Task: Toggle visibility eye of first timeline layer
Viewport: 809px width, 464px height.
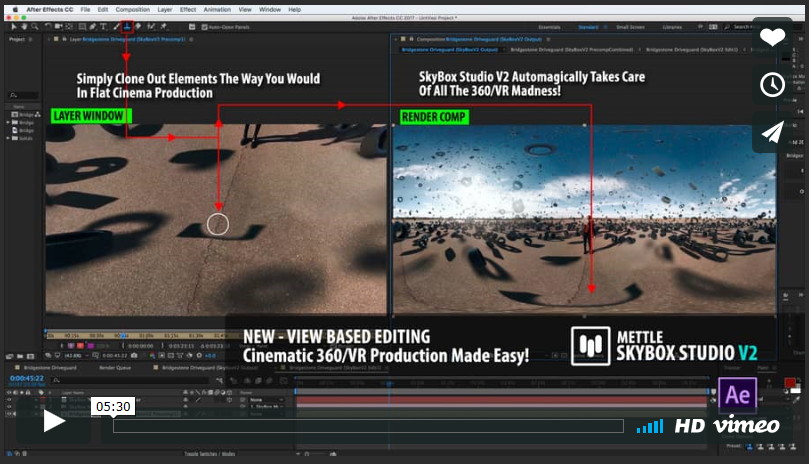Action: click(x=9, y=399)
